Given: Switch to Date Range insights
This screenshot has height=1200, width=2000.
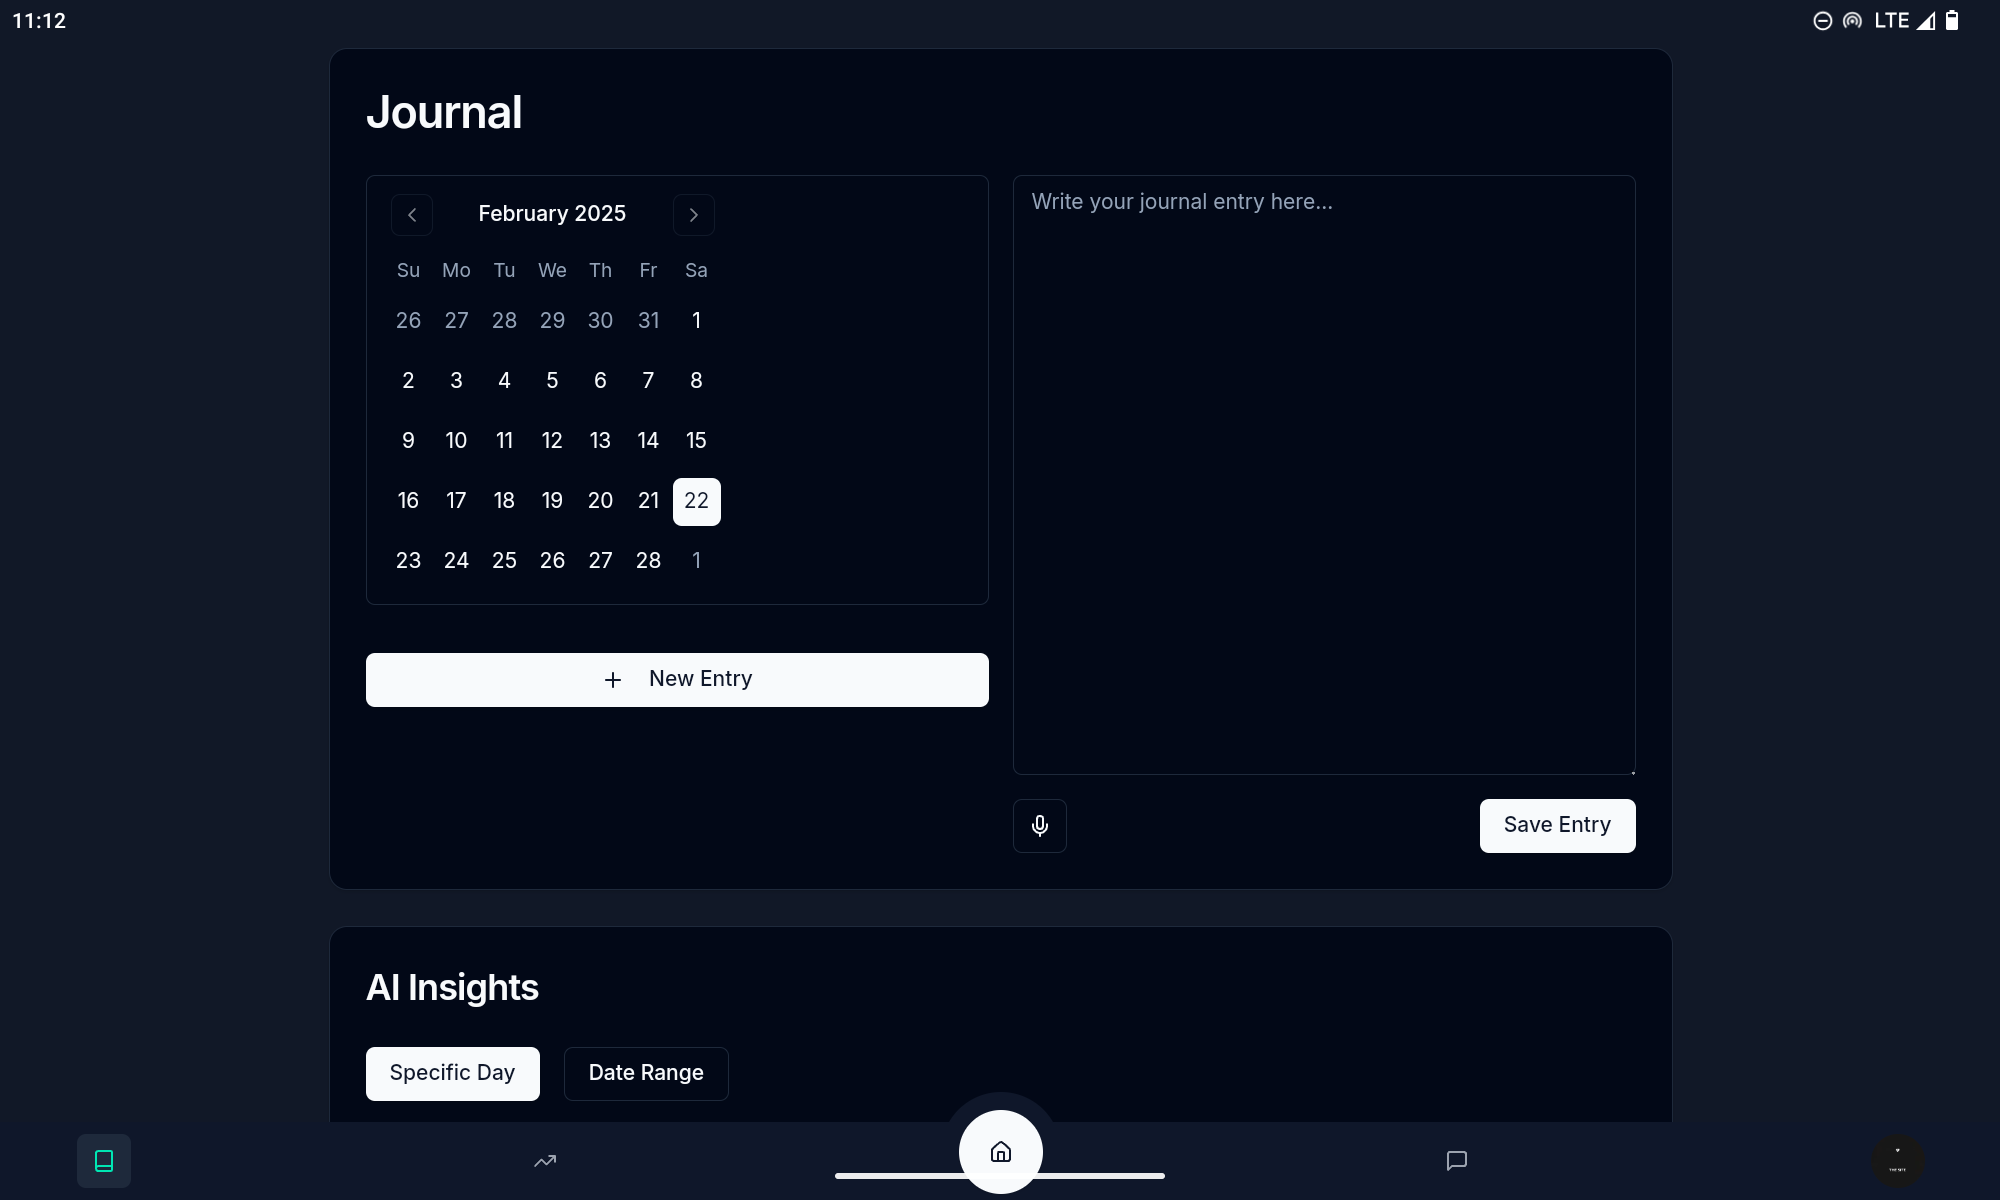Looking at the screenshot, I should coord(646,1073).
